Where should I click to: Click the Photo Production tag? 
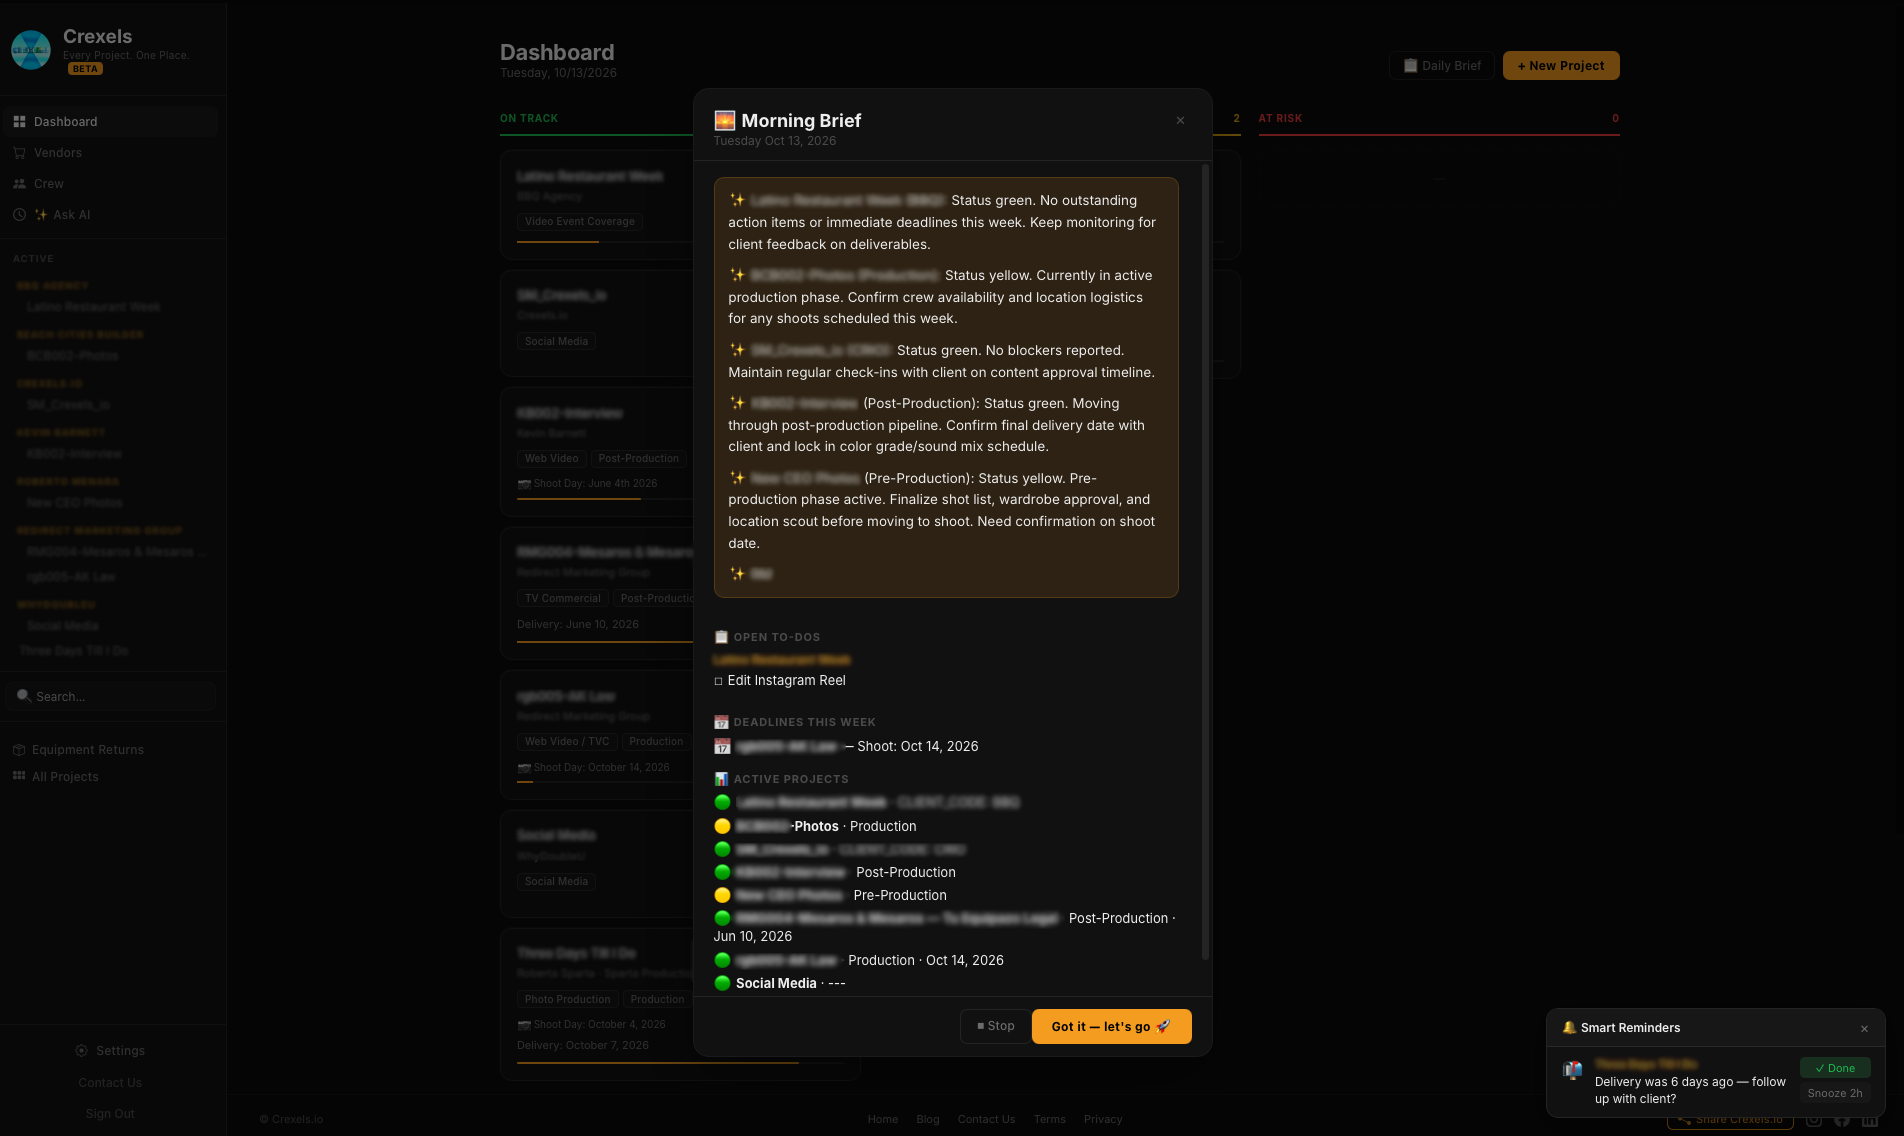[x=567, y=1000]
